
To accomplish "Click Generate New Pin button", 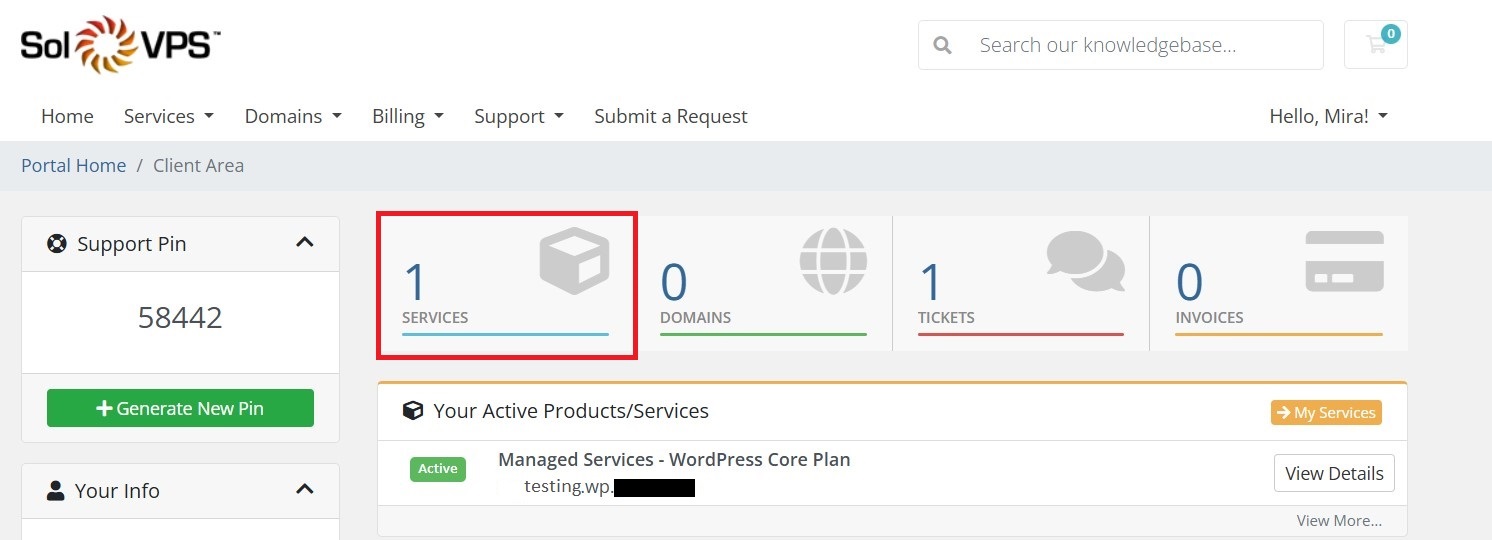I will [180, 408].
